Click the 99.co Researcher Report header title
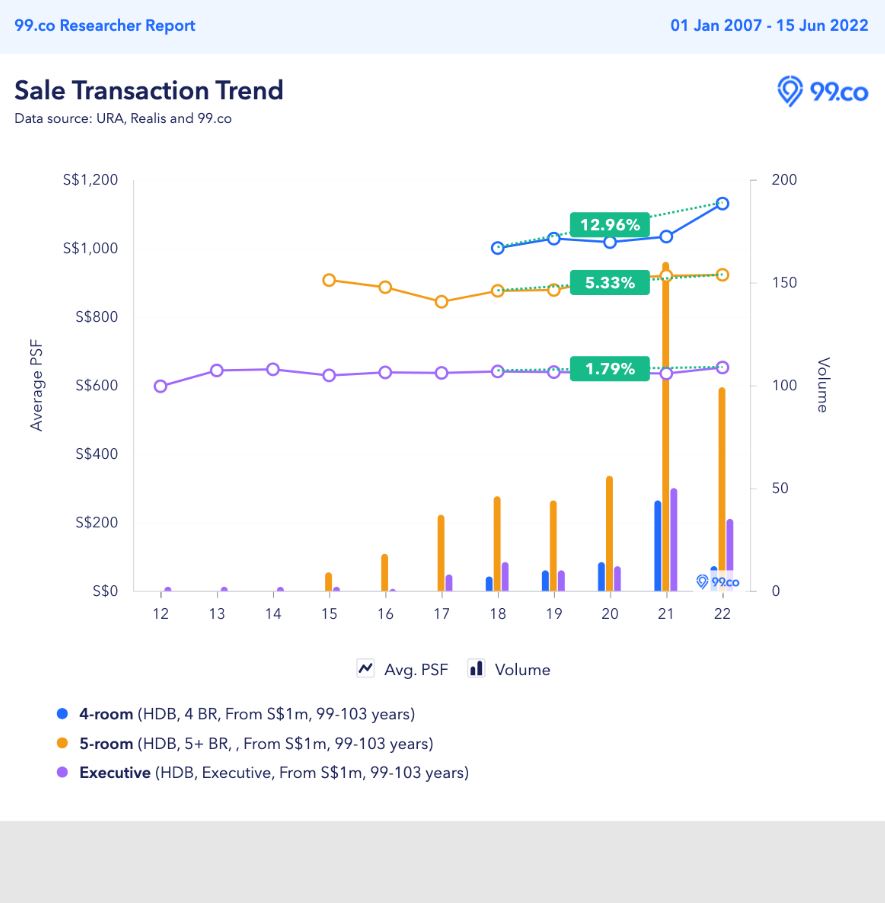The width and height of the screenshot is (885, 903). (x=105, y=26)
